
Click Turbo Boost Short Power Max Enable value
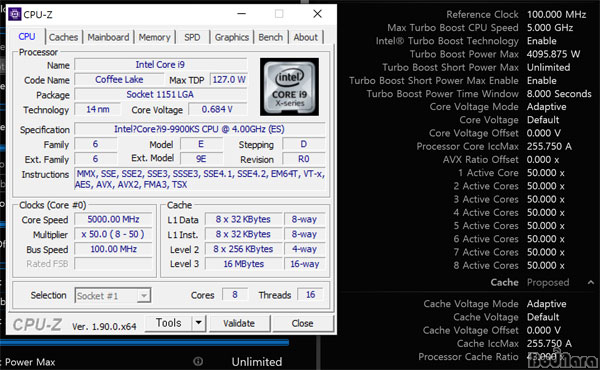[x=541, y=80]
